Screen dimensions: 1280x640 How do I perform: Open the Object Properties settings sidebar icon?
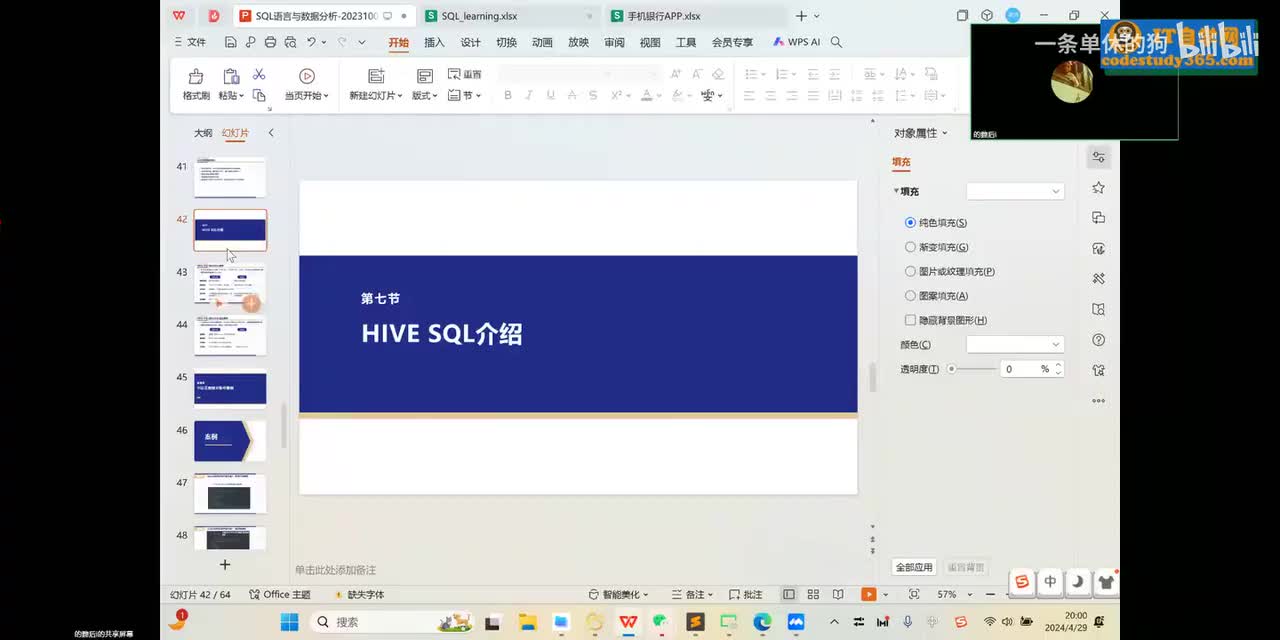(x=1099, y=157)
